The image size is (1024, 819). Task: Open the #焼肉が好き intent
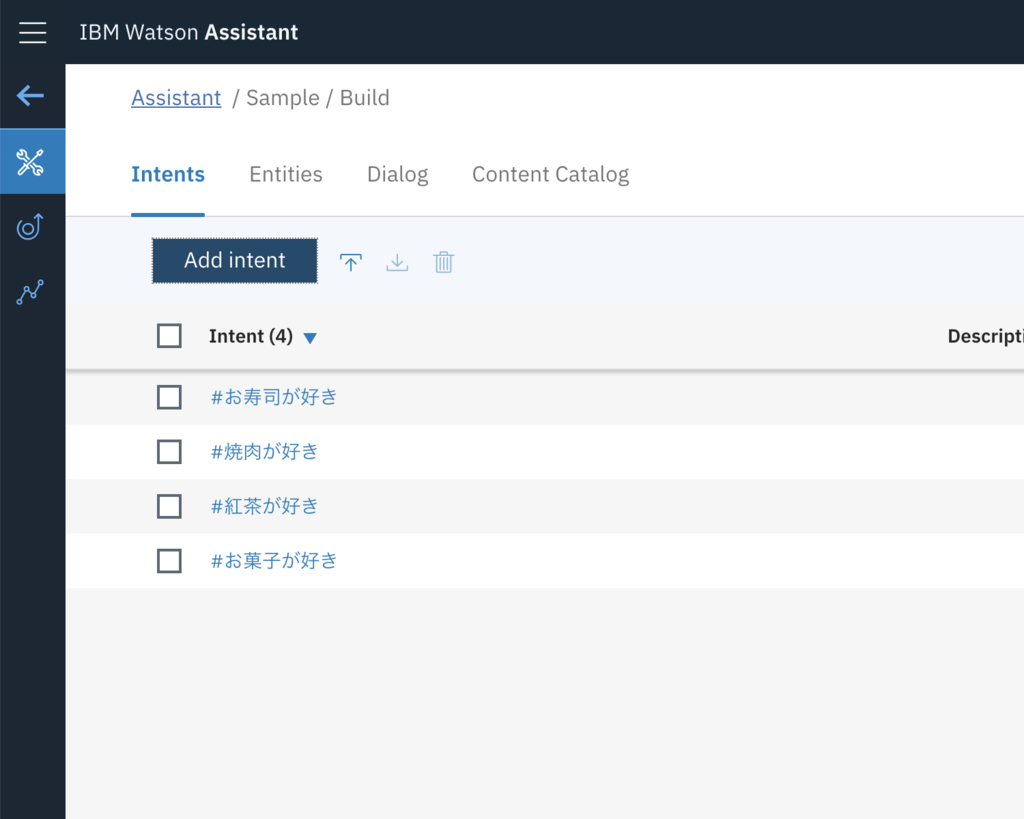(x=264, y=452)
